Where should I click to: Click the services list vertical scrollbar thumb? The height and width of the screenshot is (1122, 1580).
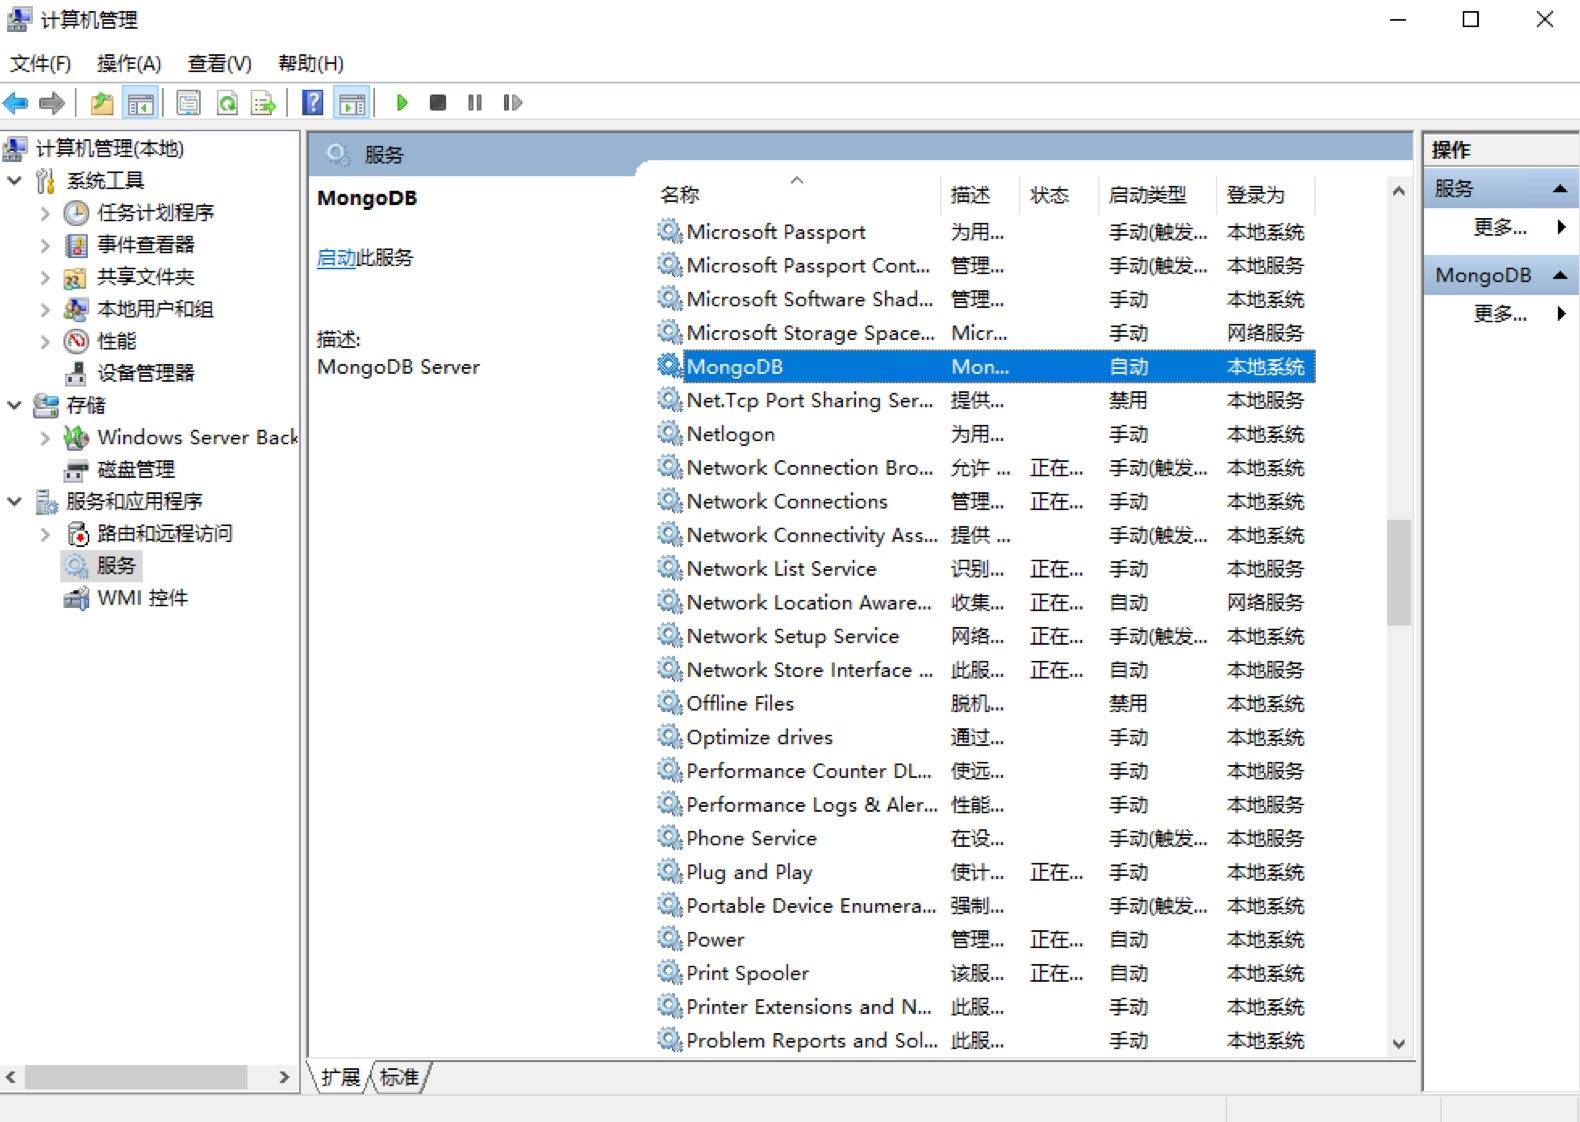pyautogui.click(x=1399, y=572)
